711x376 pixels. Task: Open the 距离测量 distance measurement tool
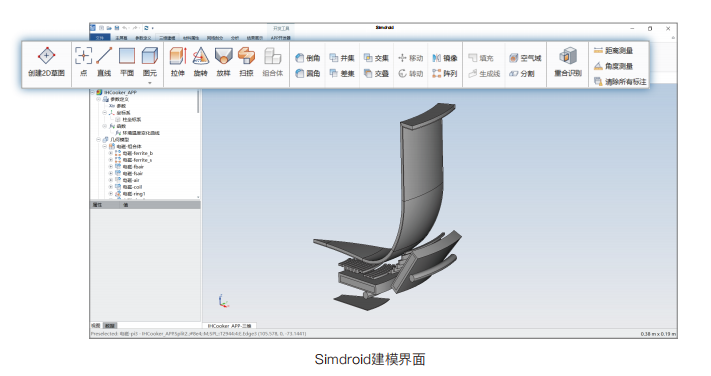click(613, 50)
